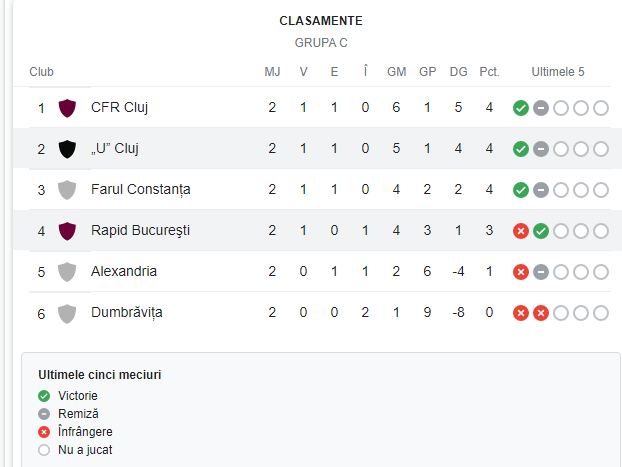Click the GRUPA C group label
This screenshot has width=622, height=467.
click(321, 43)
